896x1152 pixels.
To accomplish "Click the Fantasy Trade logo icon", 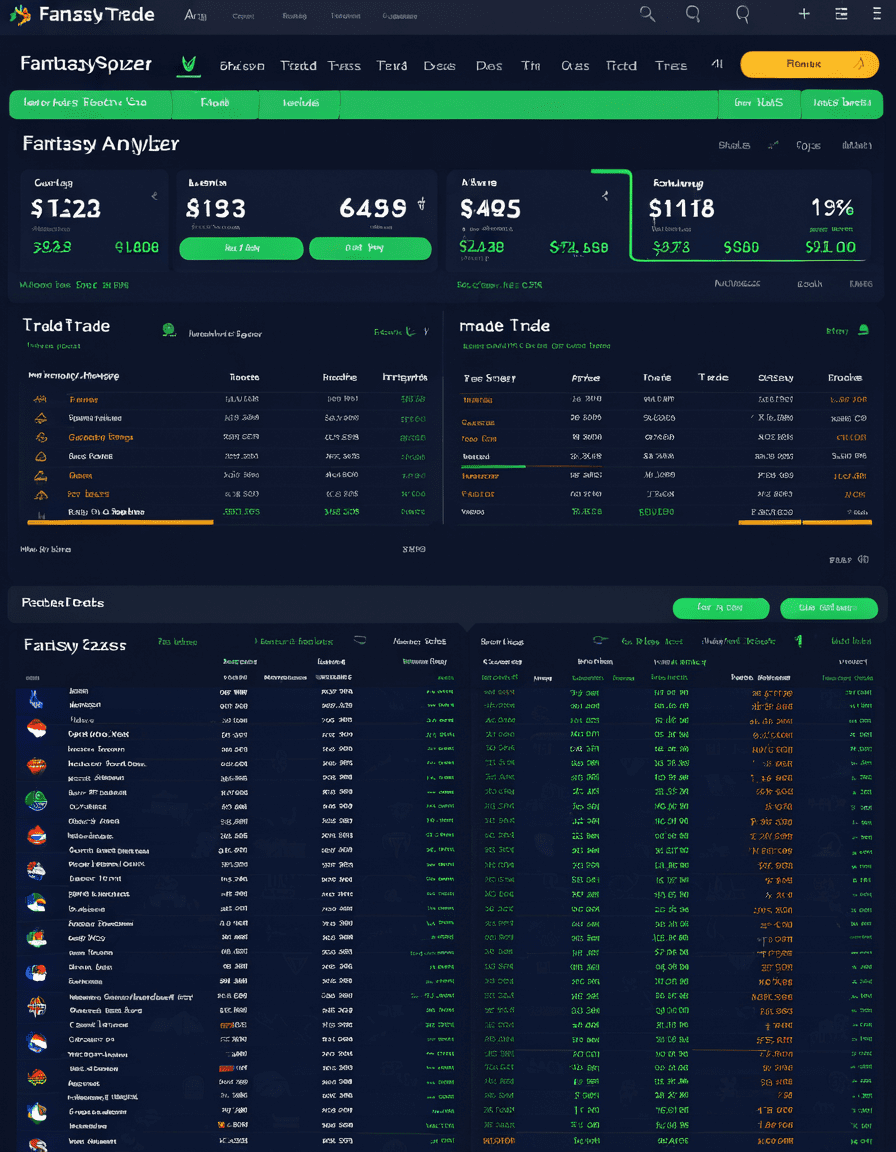I will click(x=20, y=14).
